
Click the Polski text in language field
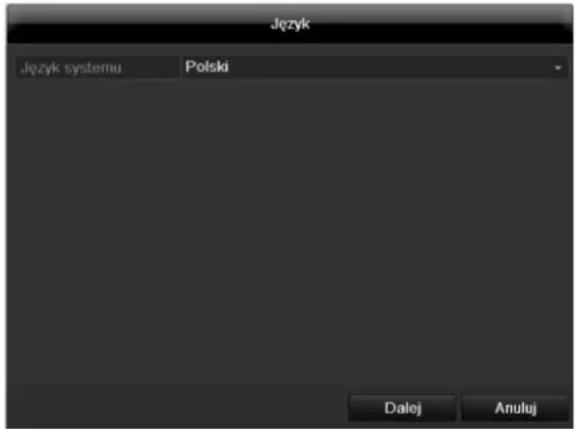coord(207,67)
